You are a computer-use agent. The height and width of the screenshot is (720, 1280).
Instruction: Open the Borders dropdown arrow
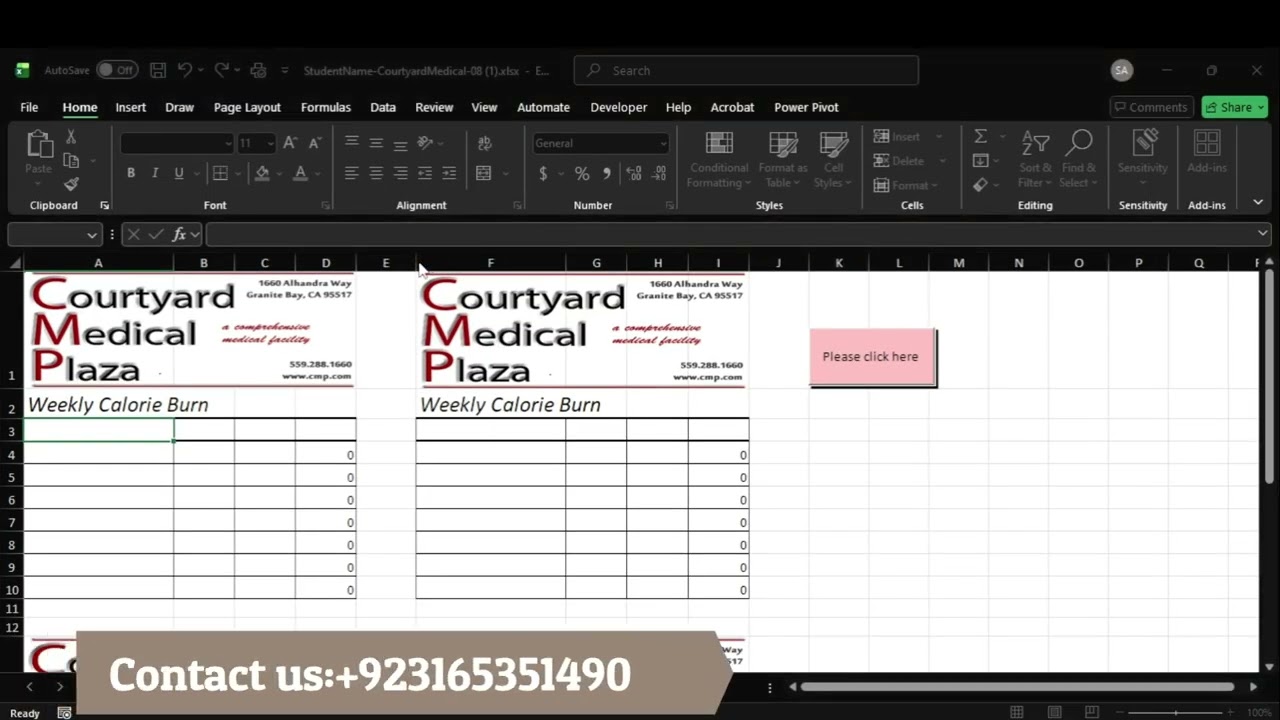(x=238, y=173)
